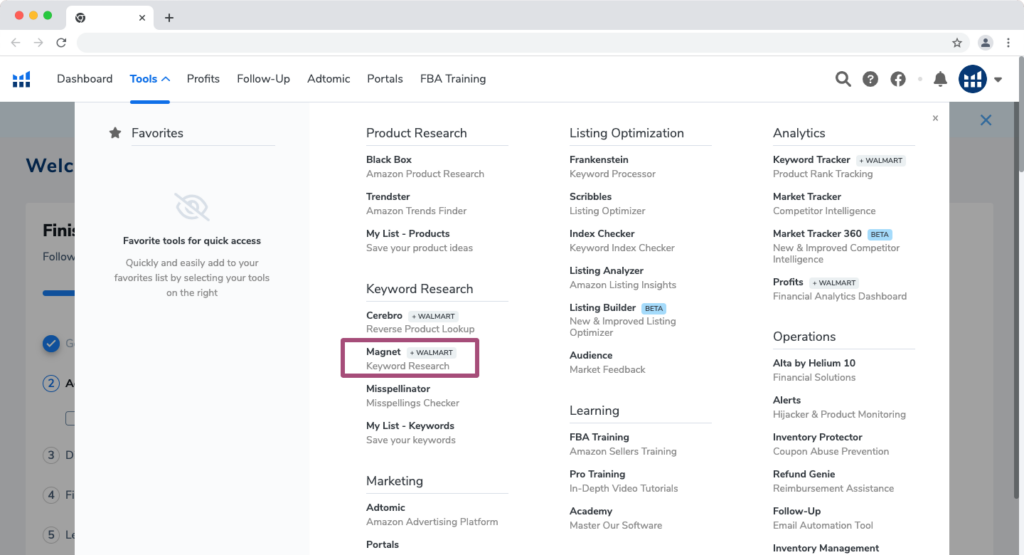Open Inventory Management
Screen dimensions: 1024x555
[x=825, y=548]
